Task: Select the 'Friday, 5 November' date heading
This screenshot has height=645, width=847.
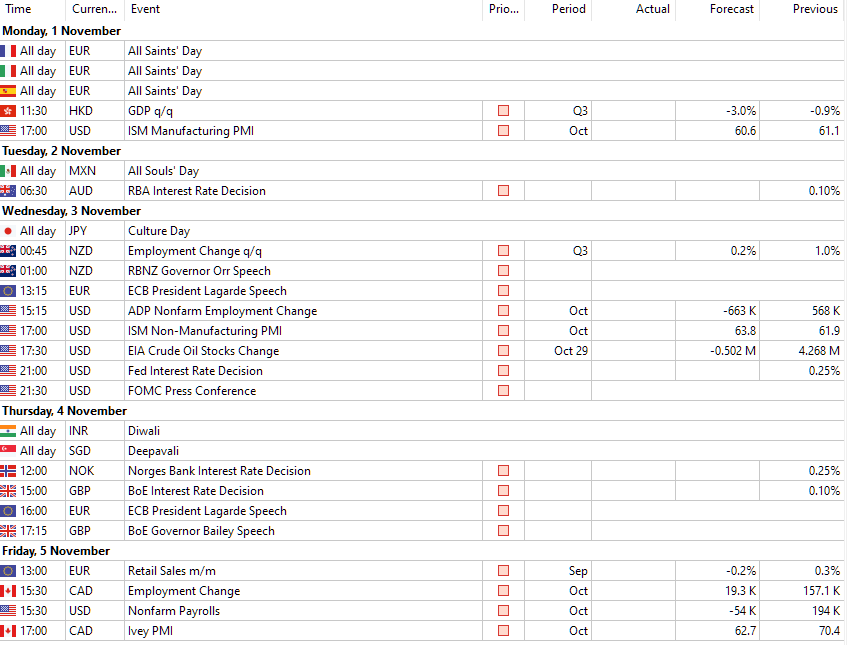Action: 56,550
